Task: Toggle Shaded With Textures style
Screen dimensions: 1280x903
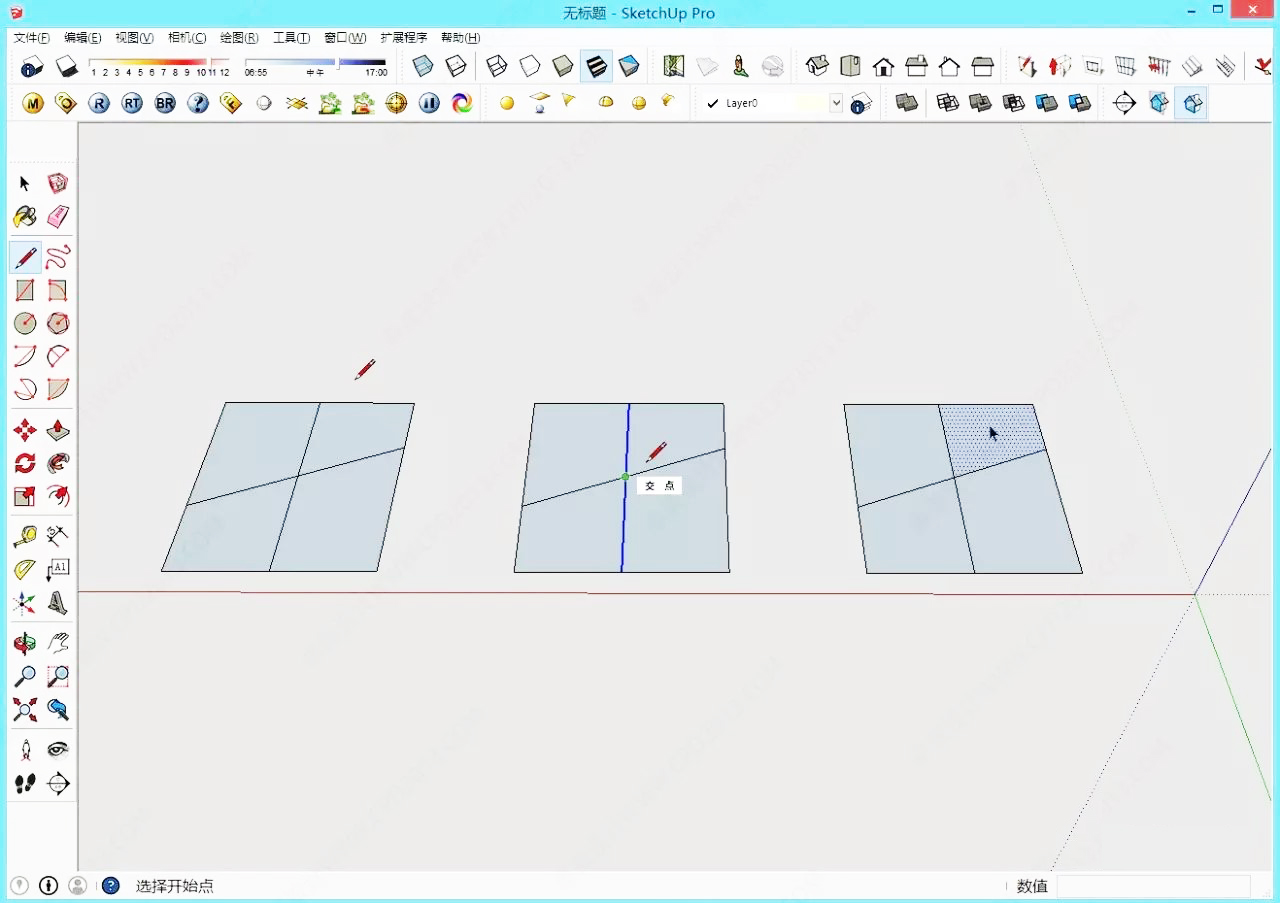Action: pos(596,66)
